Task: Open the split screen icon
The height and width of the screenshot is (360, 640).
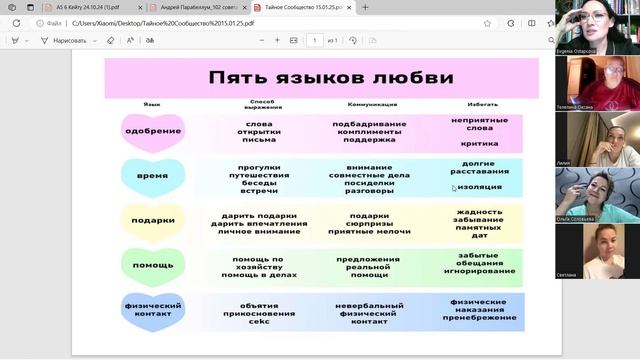Action: (x=531, y=23)
